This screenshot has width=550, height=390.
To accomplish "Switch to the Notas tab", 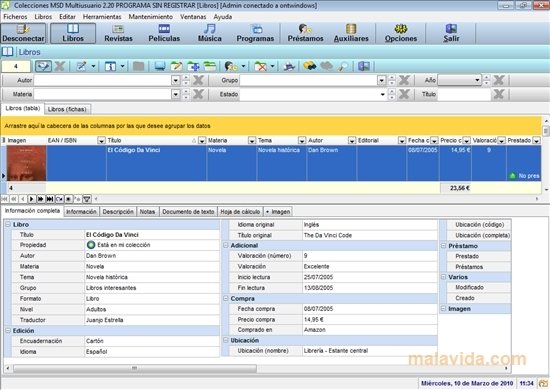I will [x=147, y=211].
